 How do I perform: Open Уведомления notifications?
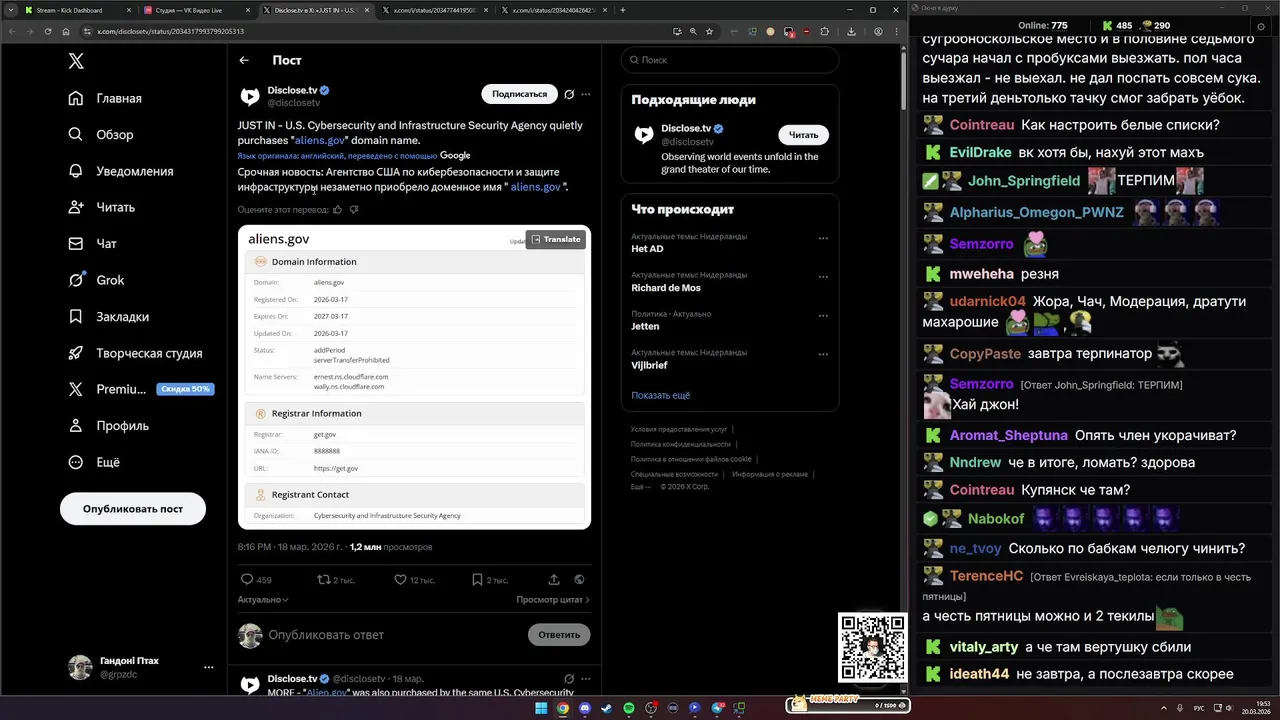[x=120, y=171]
